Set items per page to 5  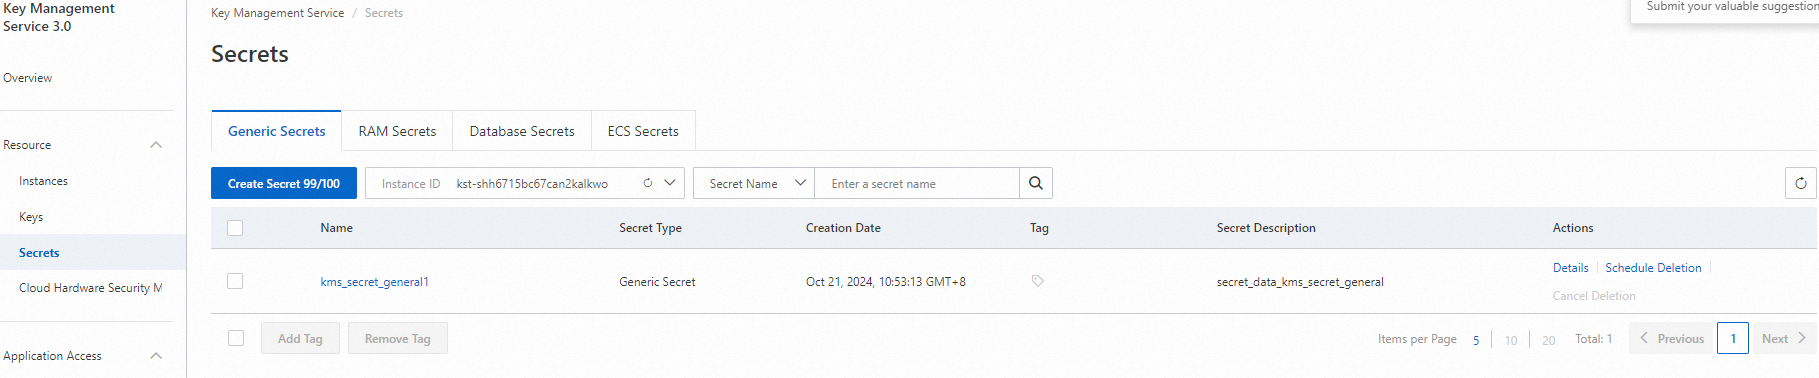[1476, 340]
